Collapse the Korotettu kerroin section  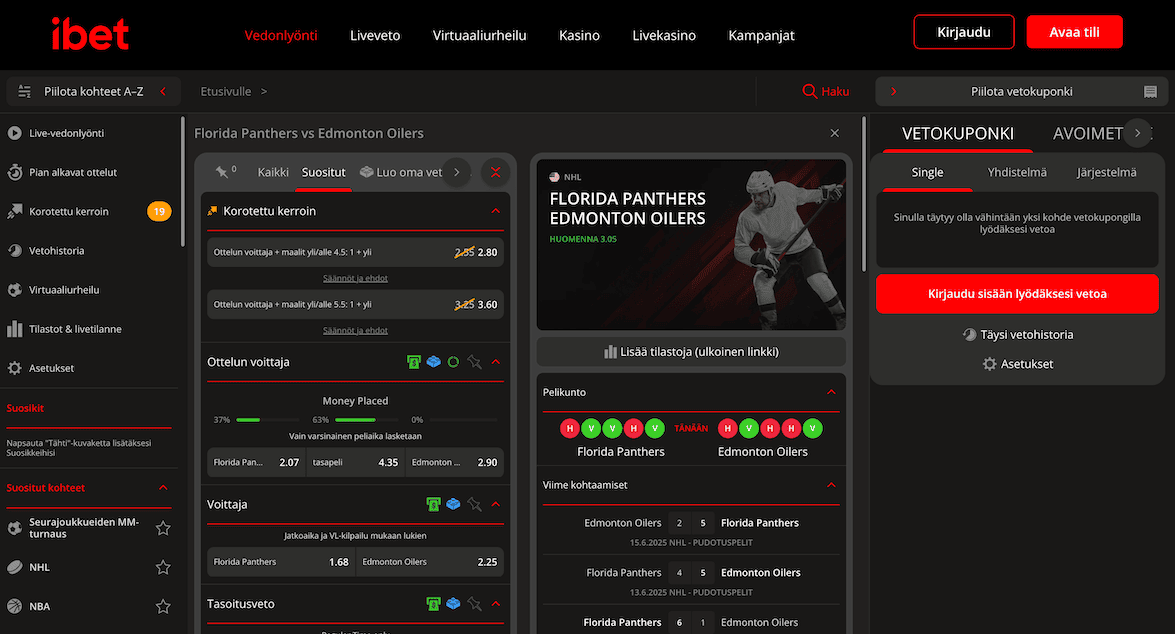pyautogui.click(x=495, y=211)
